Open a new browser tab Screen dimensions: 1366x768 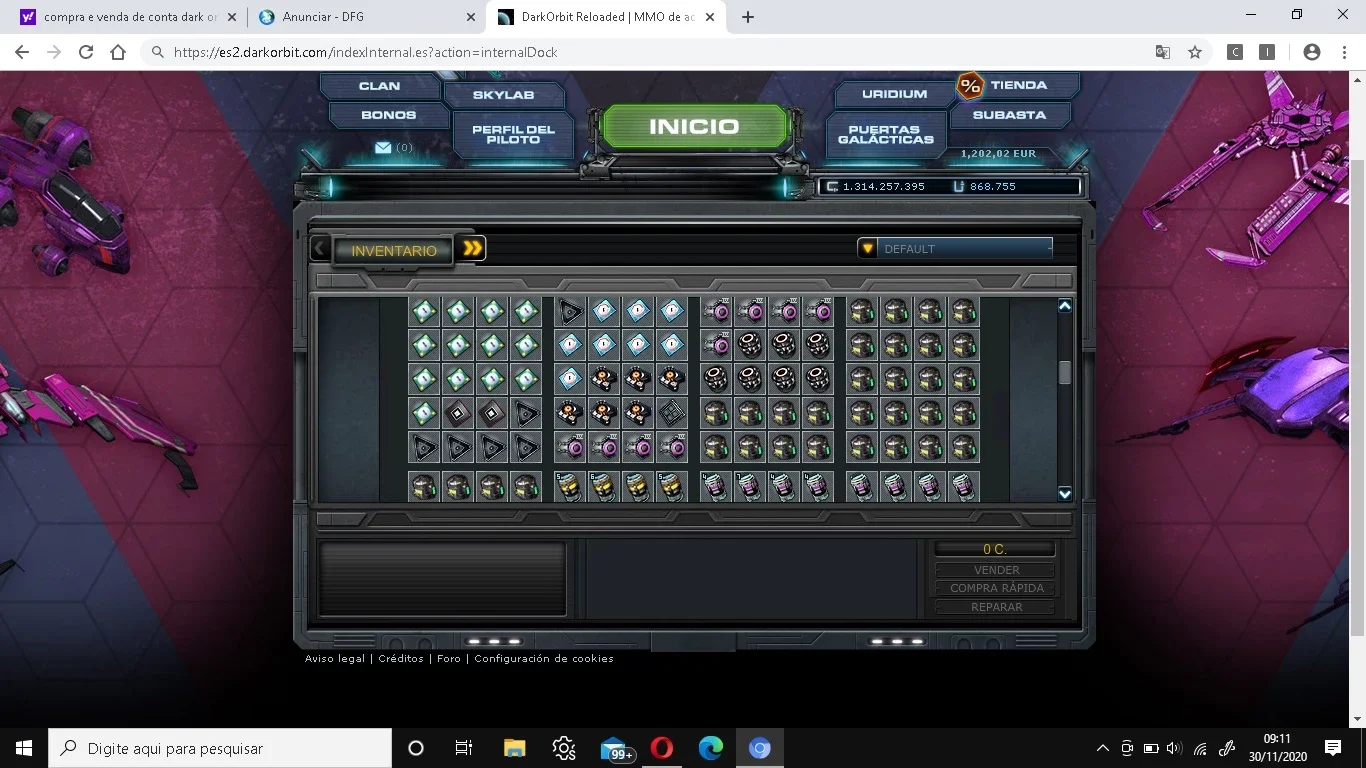(748, 17)
